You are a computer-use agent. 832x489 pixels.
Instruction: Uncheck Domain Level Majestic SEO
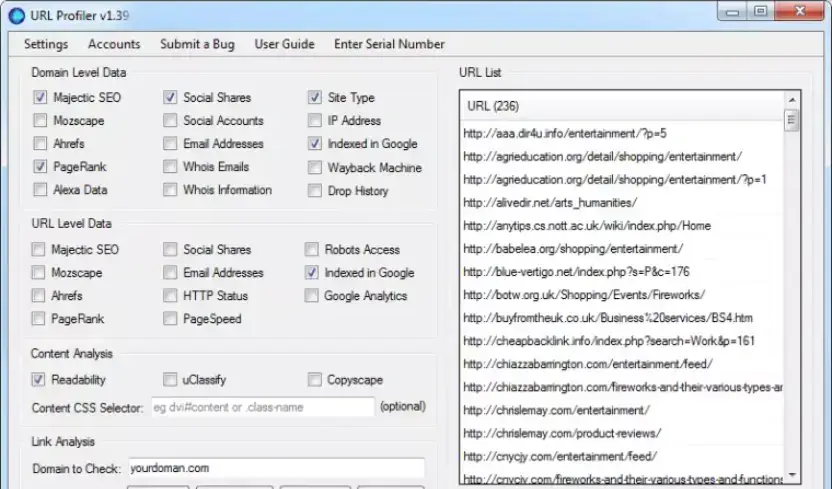[40, 97]
